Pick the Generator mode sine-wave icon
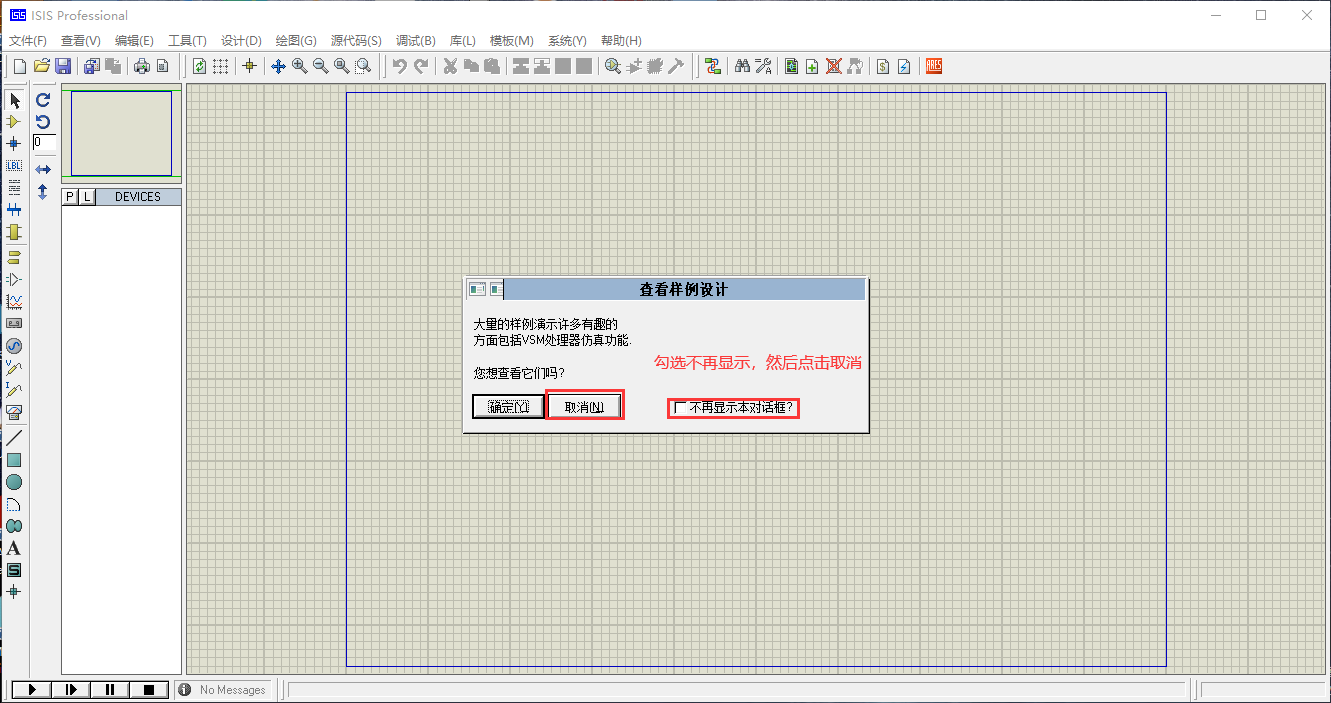 pos(14,346)
